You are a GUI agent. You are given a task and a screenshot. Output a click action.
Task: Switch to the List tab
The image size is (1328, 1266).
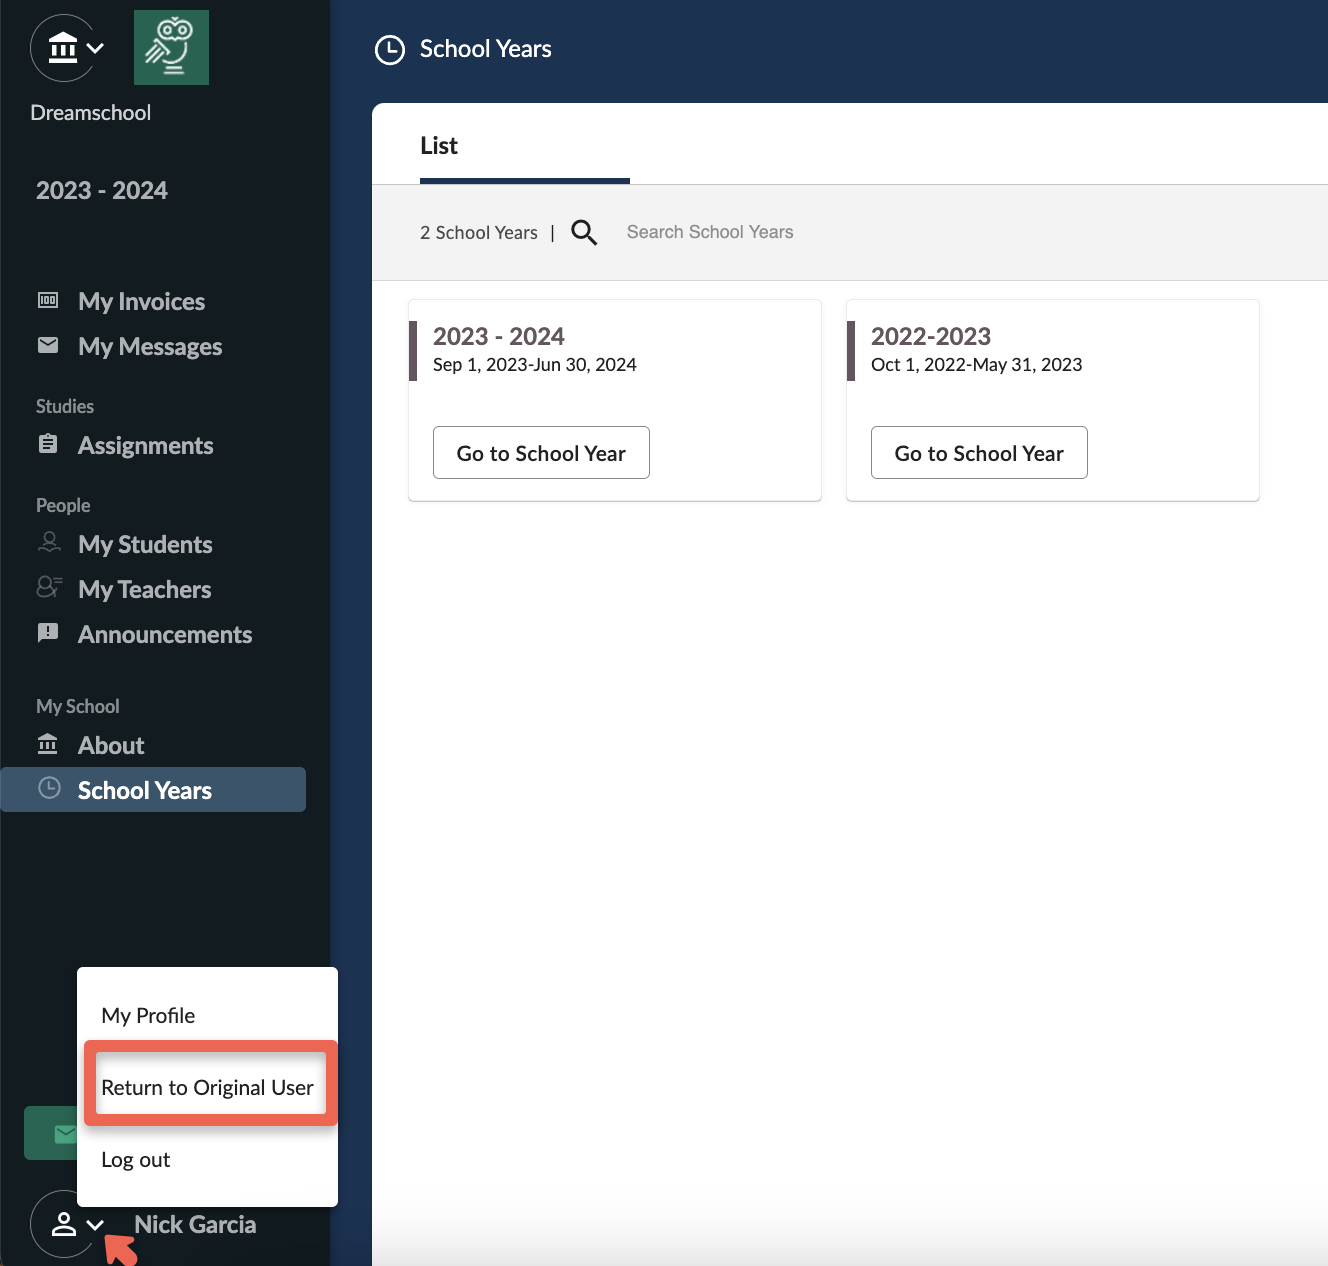pos(439,145)
